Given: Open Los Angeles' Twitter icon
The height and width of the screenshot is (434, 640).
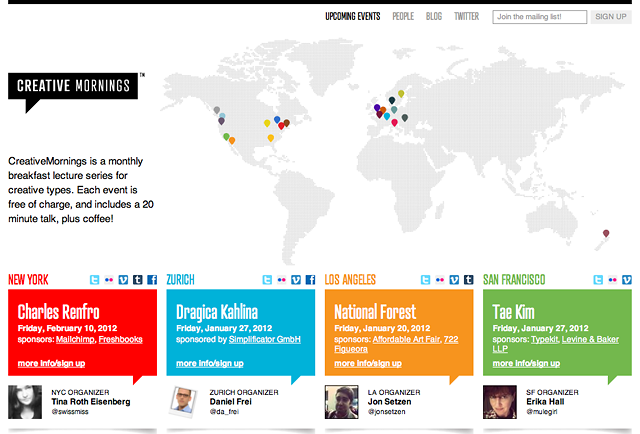Looking at the screenshot, I should (x=425, y=280).
